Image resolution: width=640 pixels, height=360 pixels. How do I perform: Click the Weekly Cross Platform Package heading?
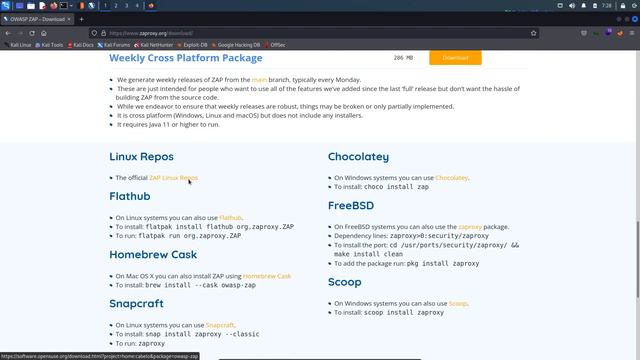[x=186, y=58]
